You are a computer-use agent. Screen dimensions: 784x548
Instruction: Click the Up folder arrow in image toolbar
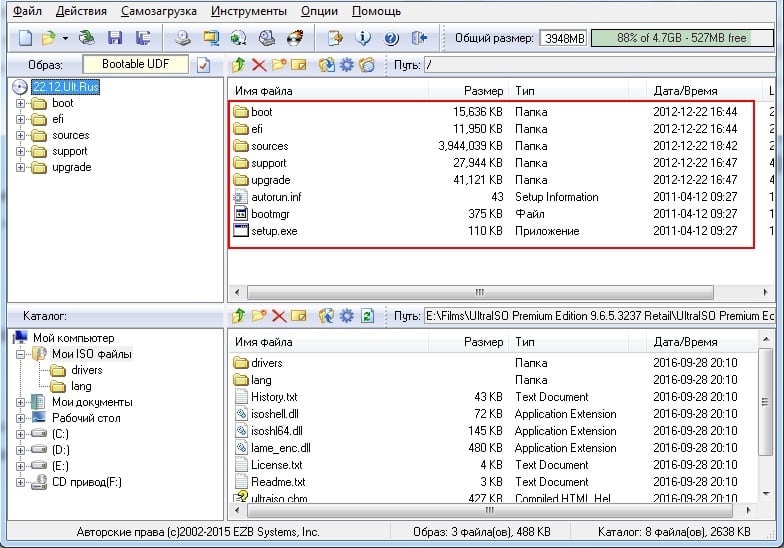tap(238, 65)
